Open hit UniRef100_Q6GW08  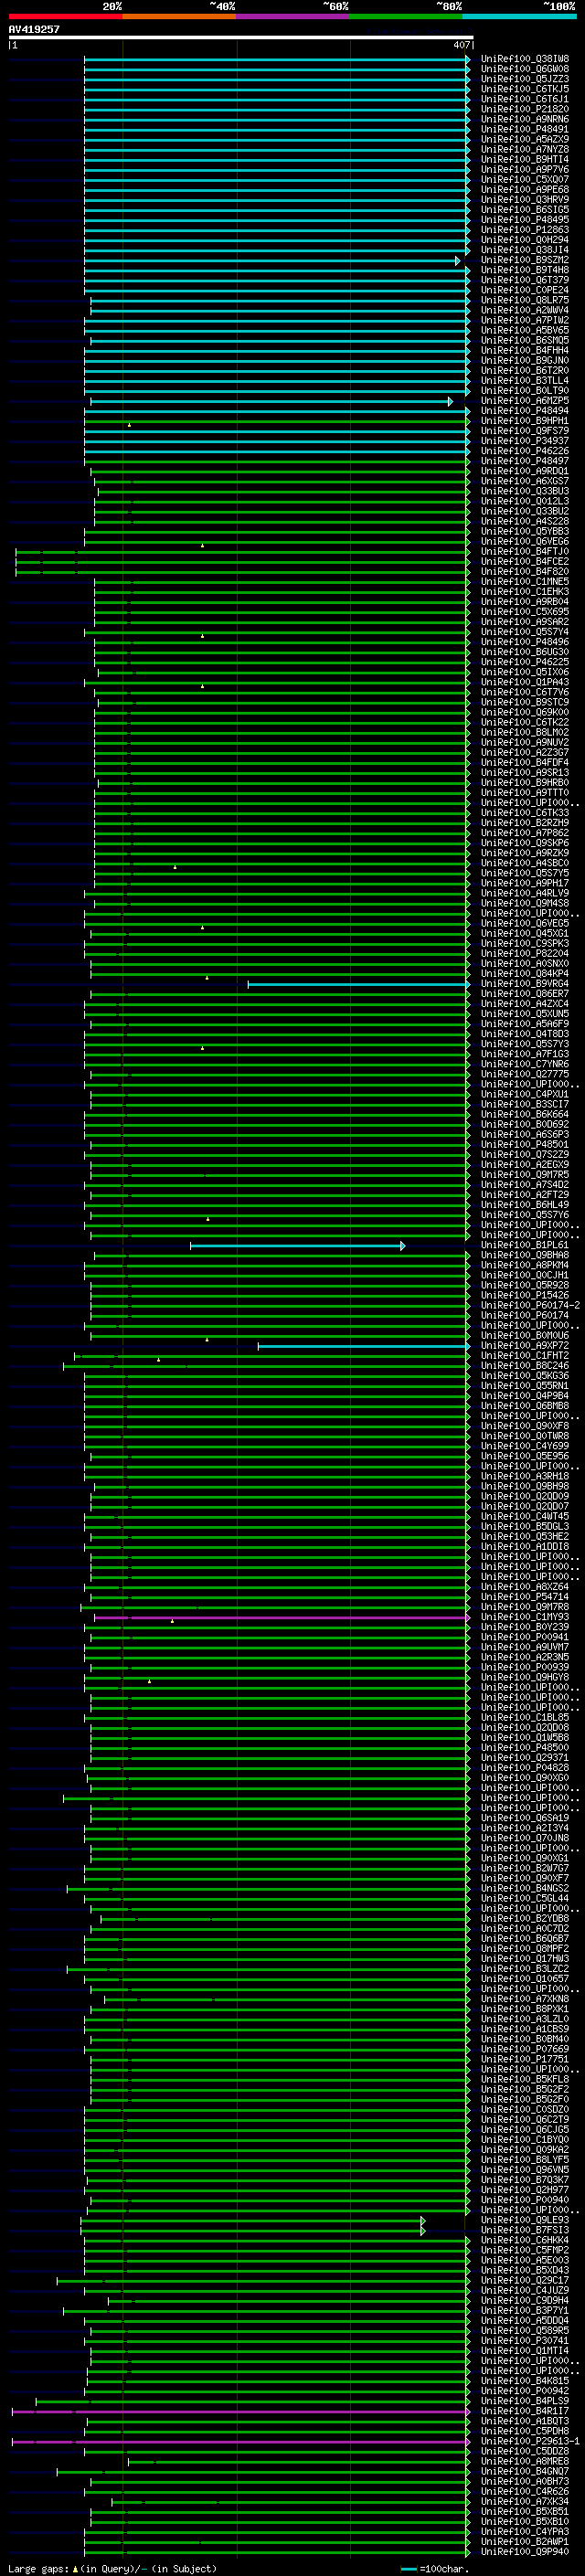(525, 69)
